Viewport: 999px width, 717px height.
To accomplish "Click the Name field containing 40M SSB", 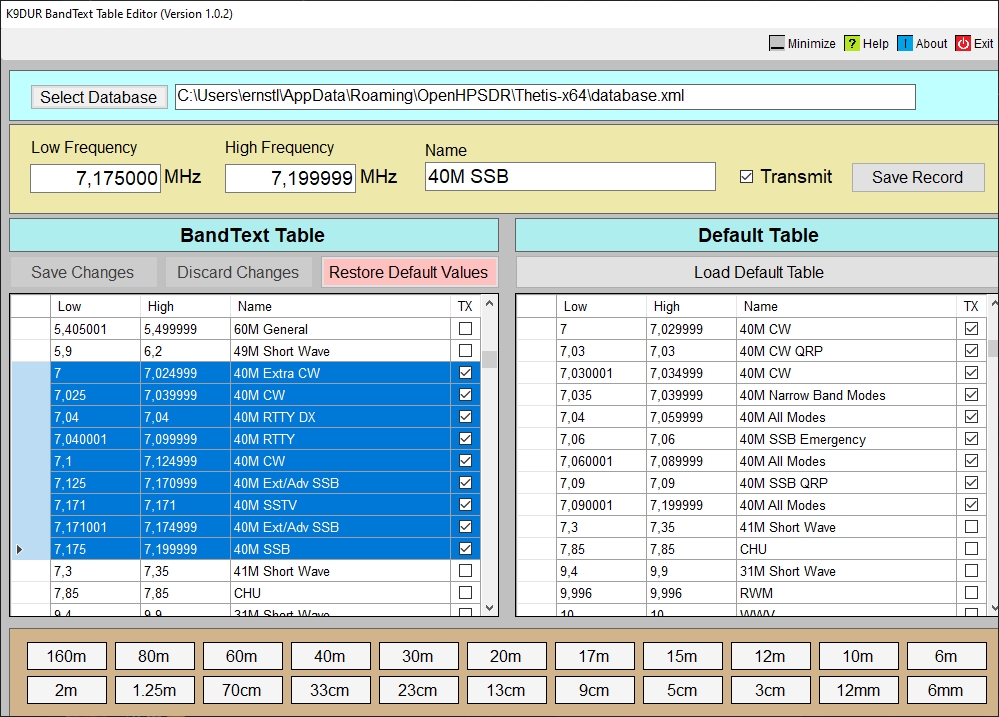I will tap(569, 177).
